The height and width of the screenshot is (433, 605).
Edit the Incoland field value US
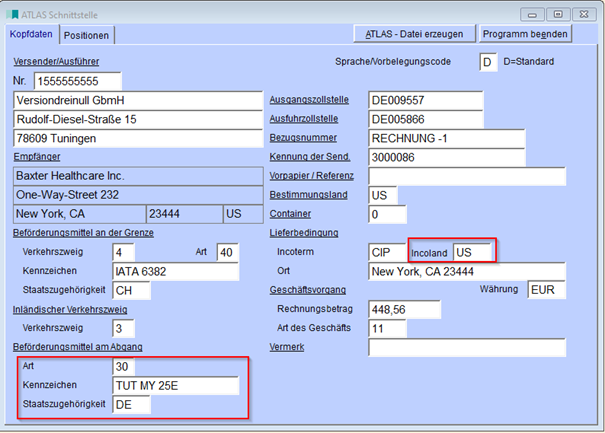tap(472, 252)
